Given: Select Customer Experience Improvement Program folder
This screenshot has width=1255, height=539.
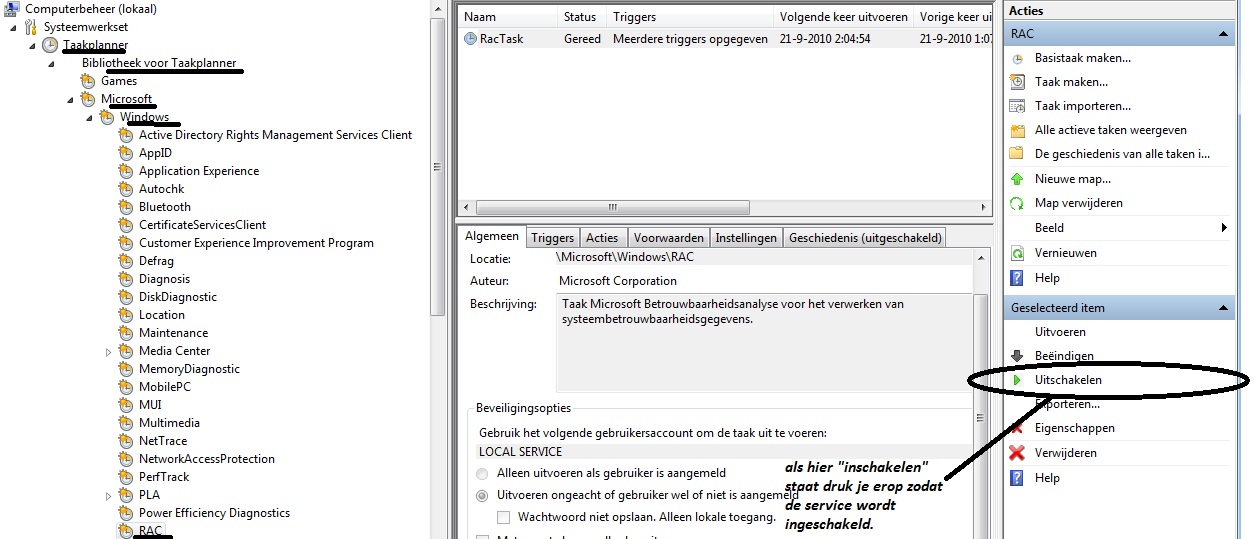Looking at the screenshot, I should (x=256, y=243).
